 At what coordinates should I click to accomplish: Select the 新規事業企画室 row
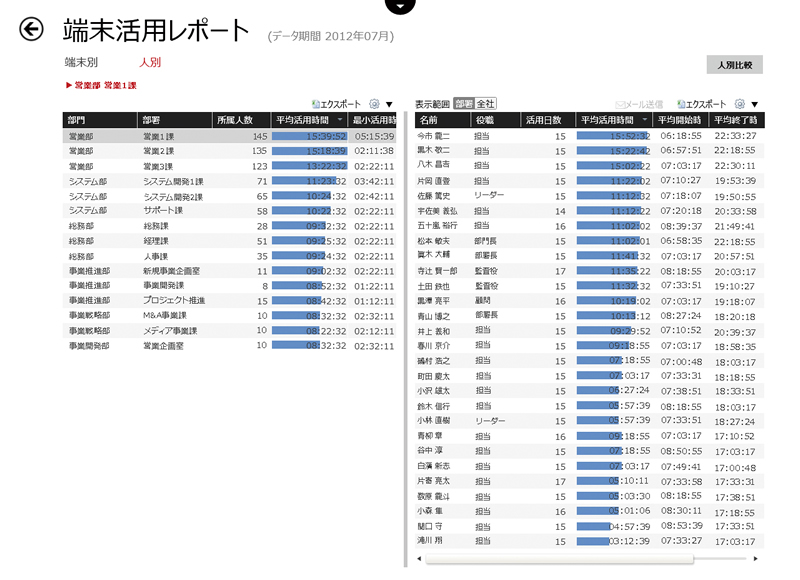pos(230,271)
